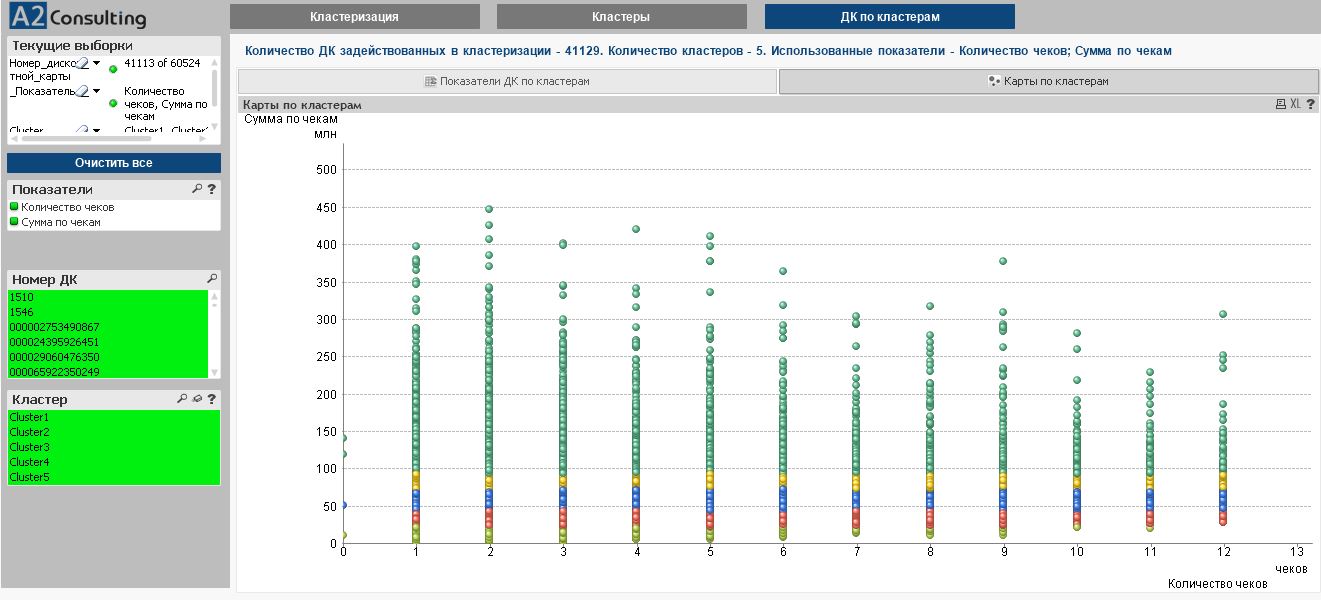This screenshot has width=1321, height=600.
Task: Open help for the Карты по кластерам chart
Action: click(1311, 104)
